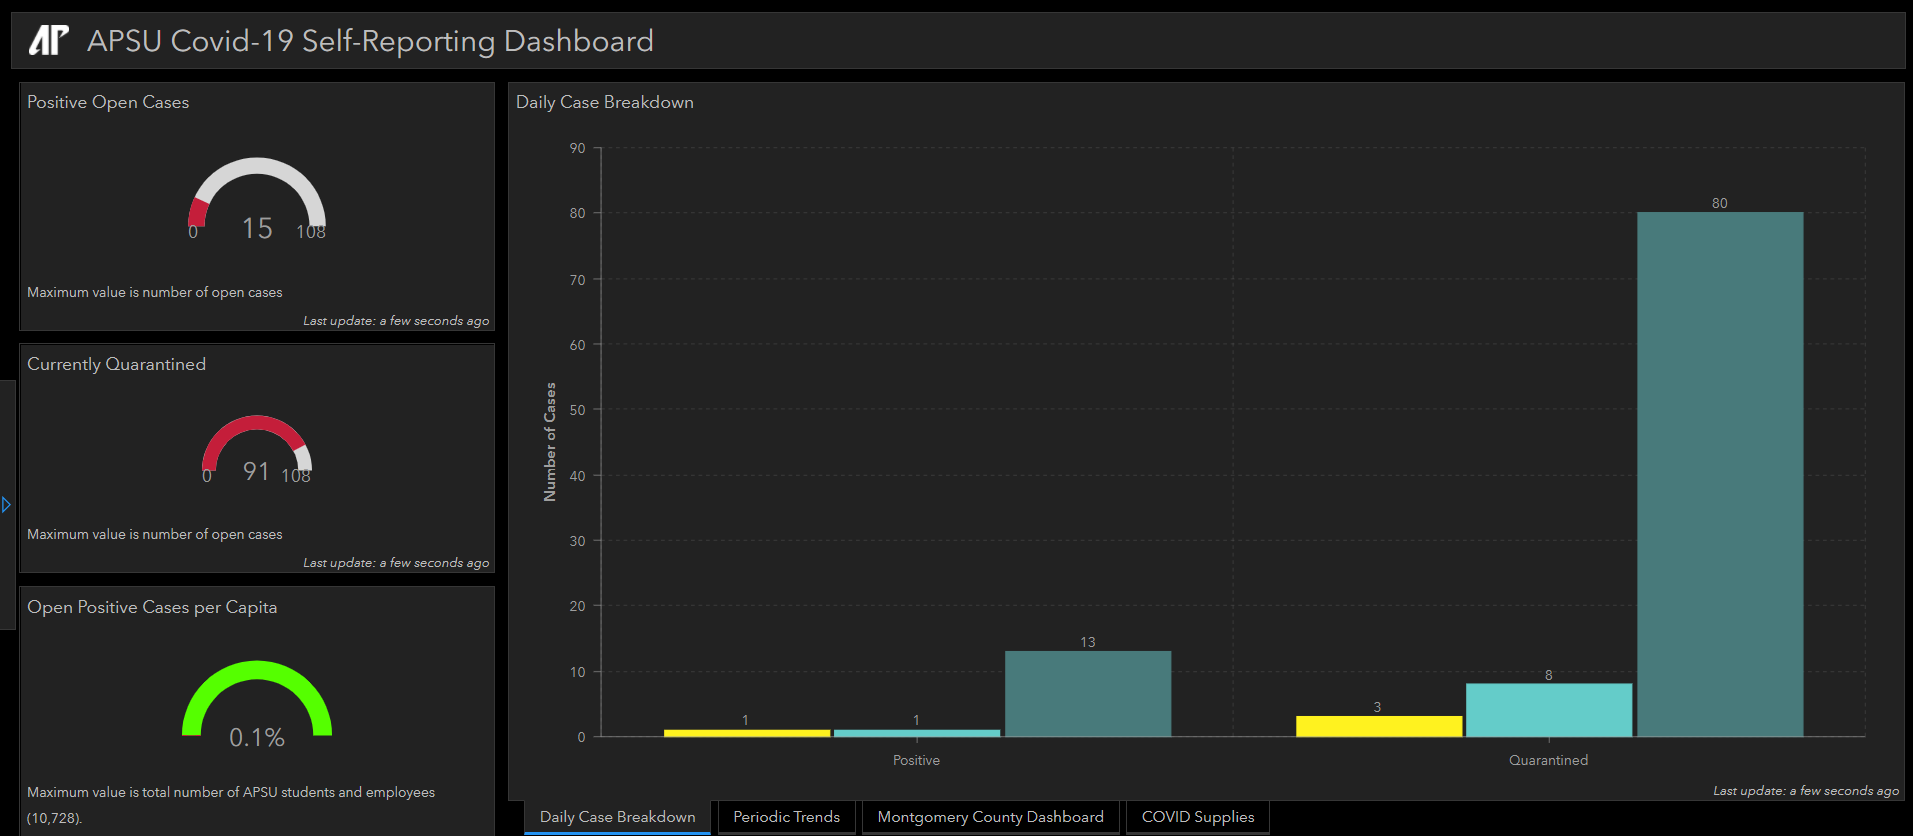Click the green per capita gauge
This screenshot has height=836, width=1913.
(x=257, y=698)
